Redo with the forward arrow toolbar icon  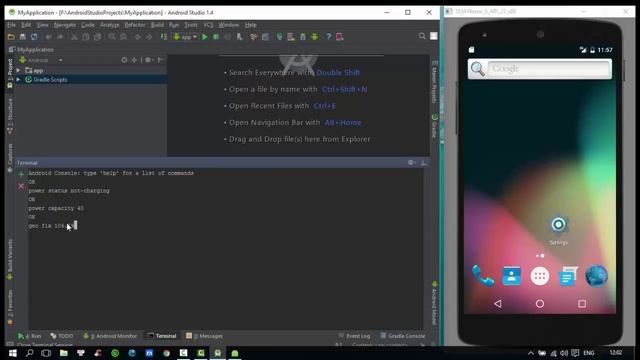[x=60, y=37]
